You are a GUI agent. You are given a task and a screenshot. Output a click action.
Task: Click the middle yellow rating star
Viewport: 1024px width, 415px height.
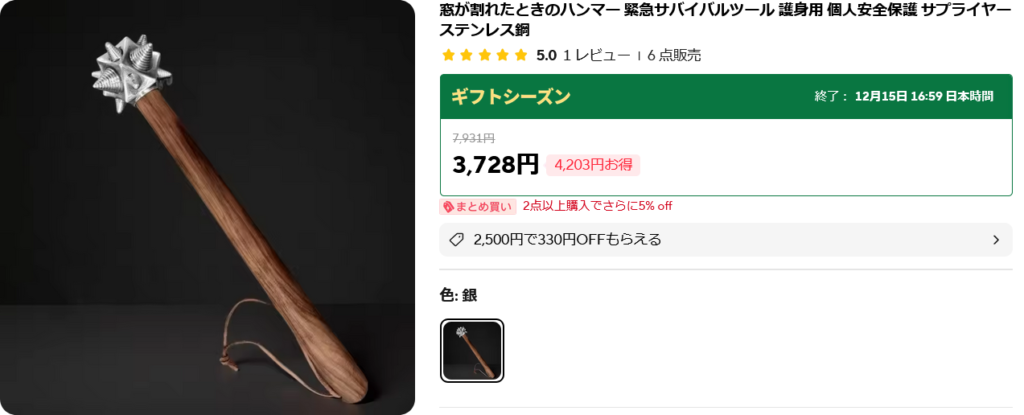[485, 56]
